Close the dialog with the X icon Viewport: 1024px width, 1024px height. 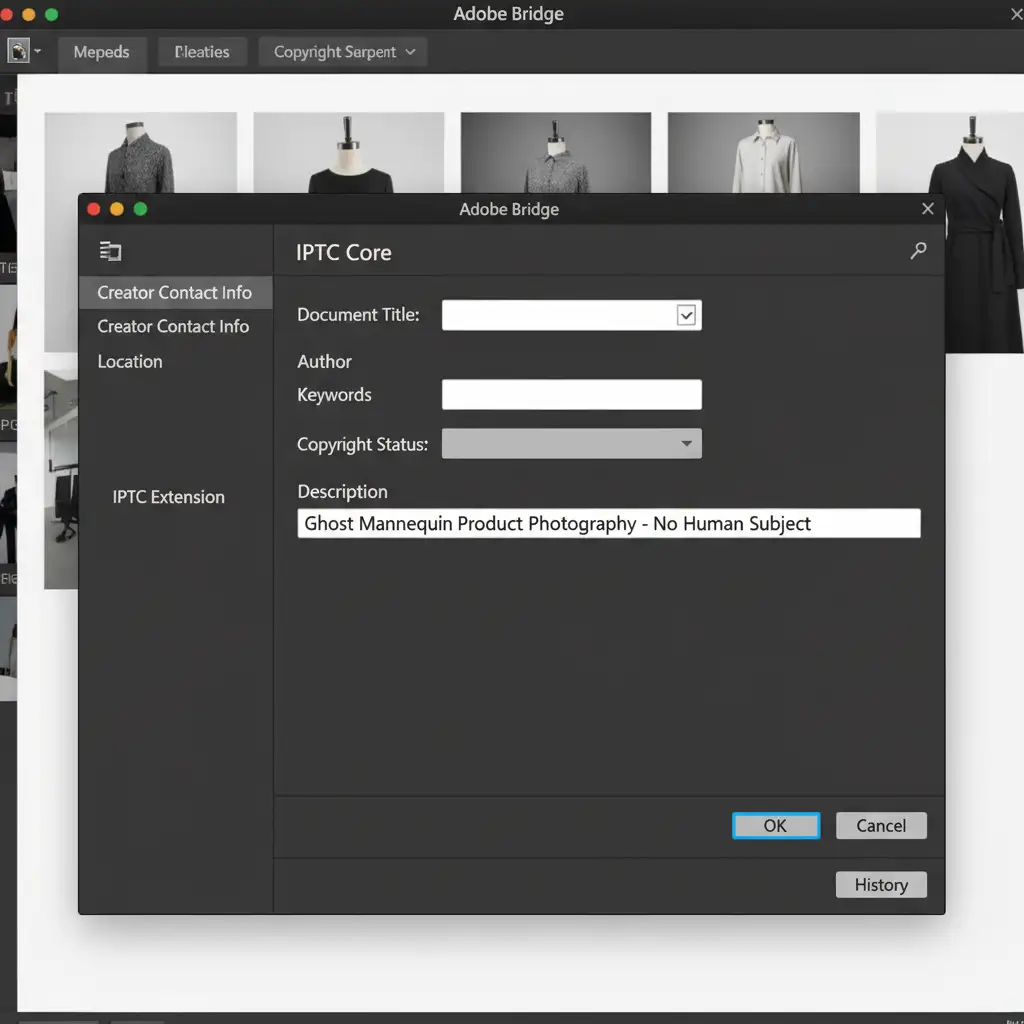(x=927, y=209)
